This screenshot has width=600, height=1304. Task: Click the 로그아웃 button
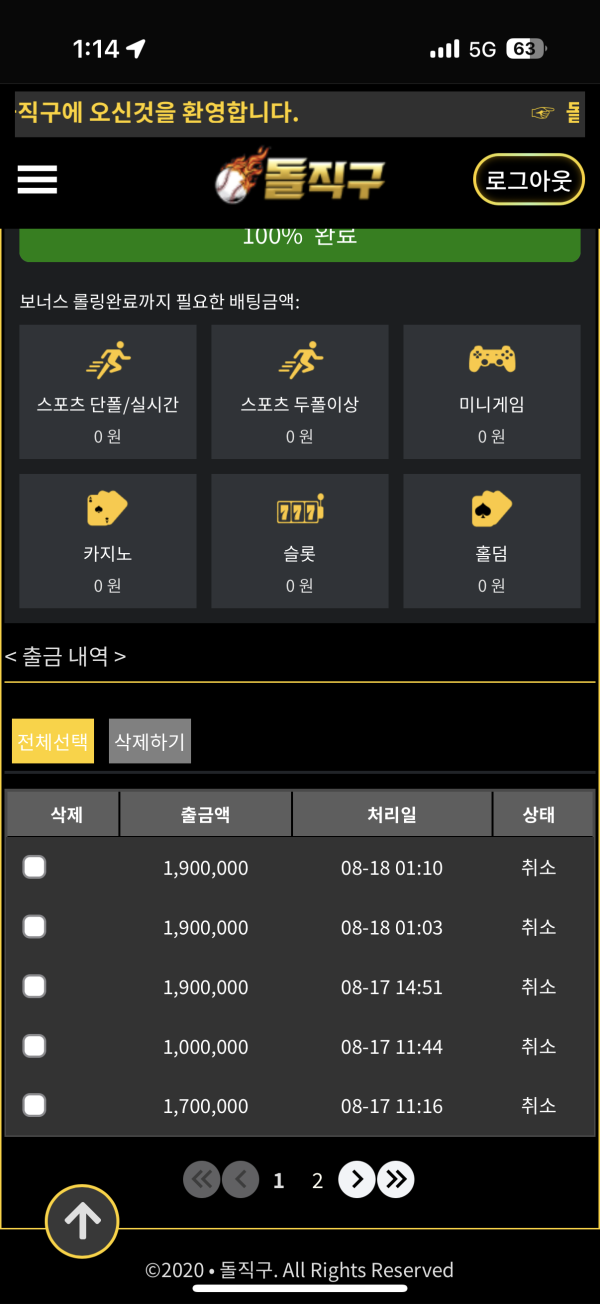[528, 179]
